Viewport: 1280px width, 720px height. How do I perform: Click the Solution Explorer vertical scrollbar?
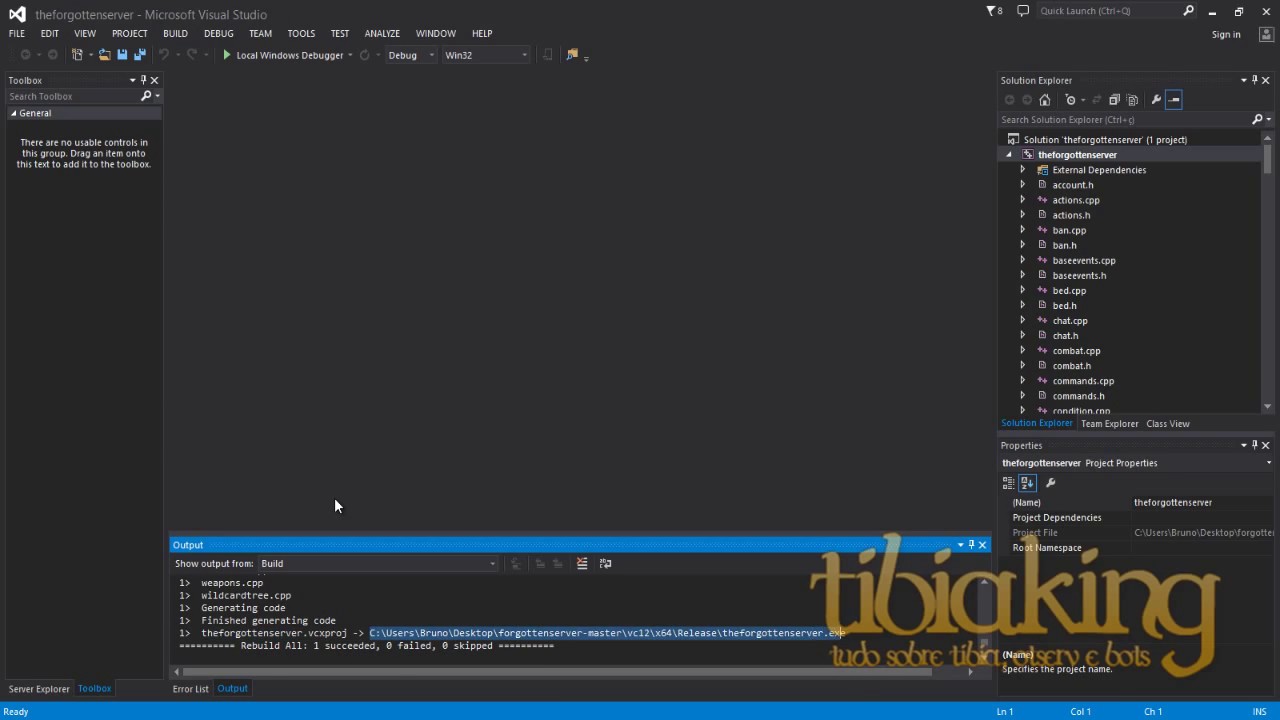click(x=1267, y=161)
